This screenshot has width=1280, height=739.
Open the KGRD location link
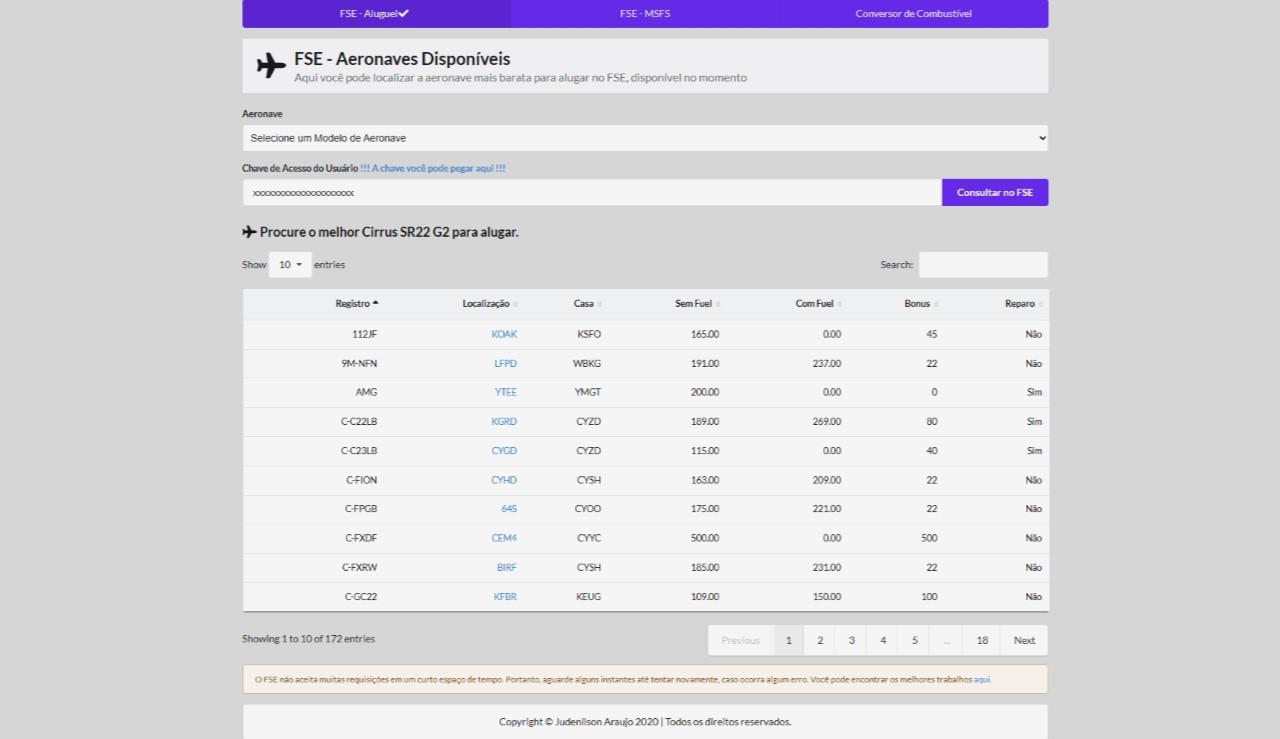pos(504,422)
